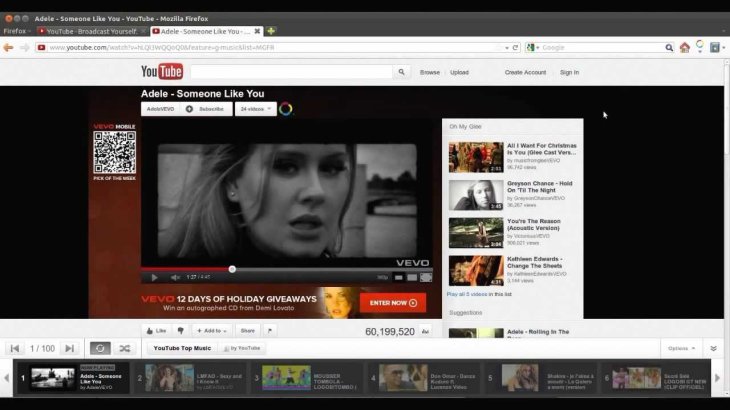Click the Share button
This screenshot has height=410, width=730.
[248, 331]
